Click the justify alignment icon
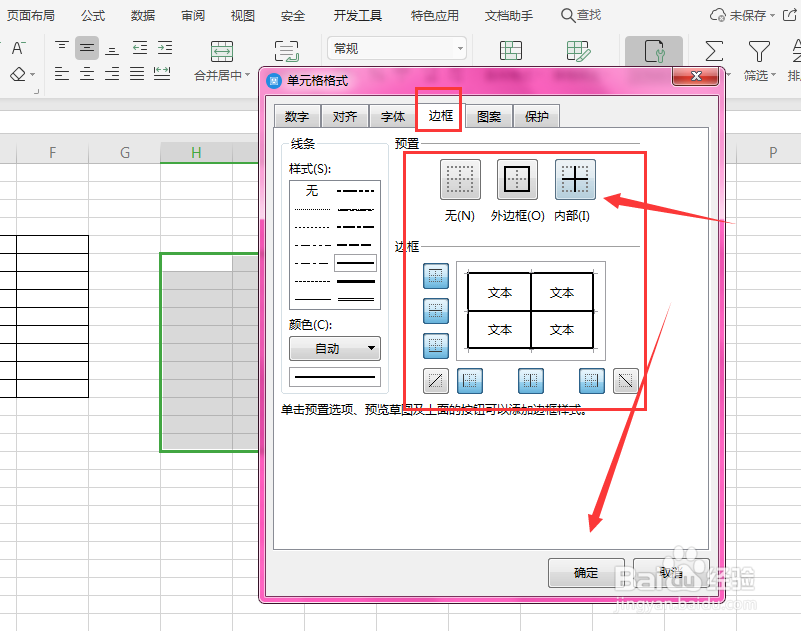 coord(137,74)
